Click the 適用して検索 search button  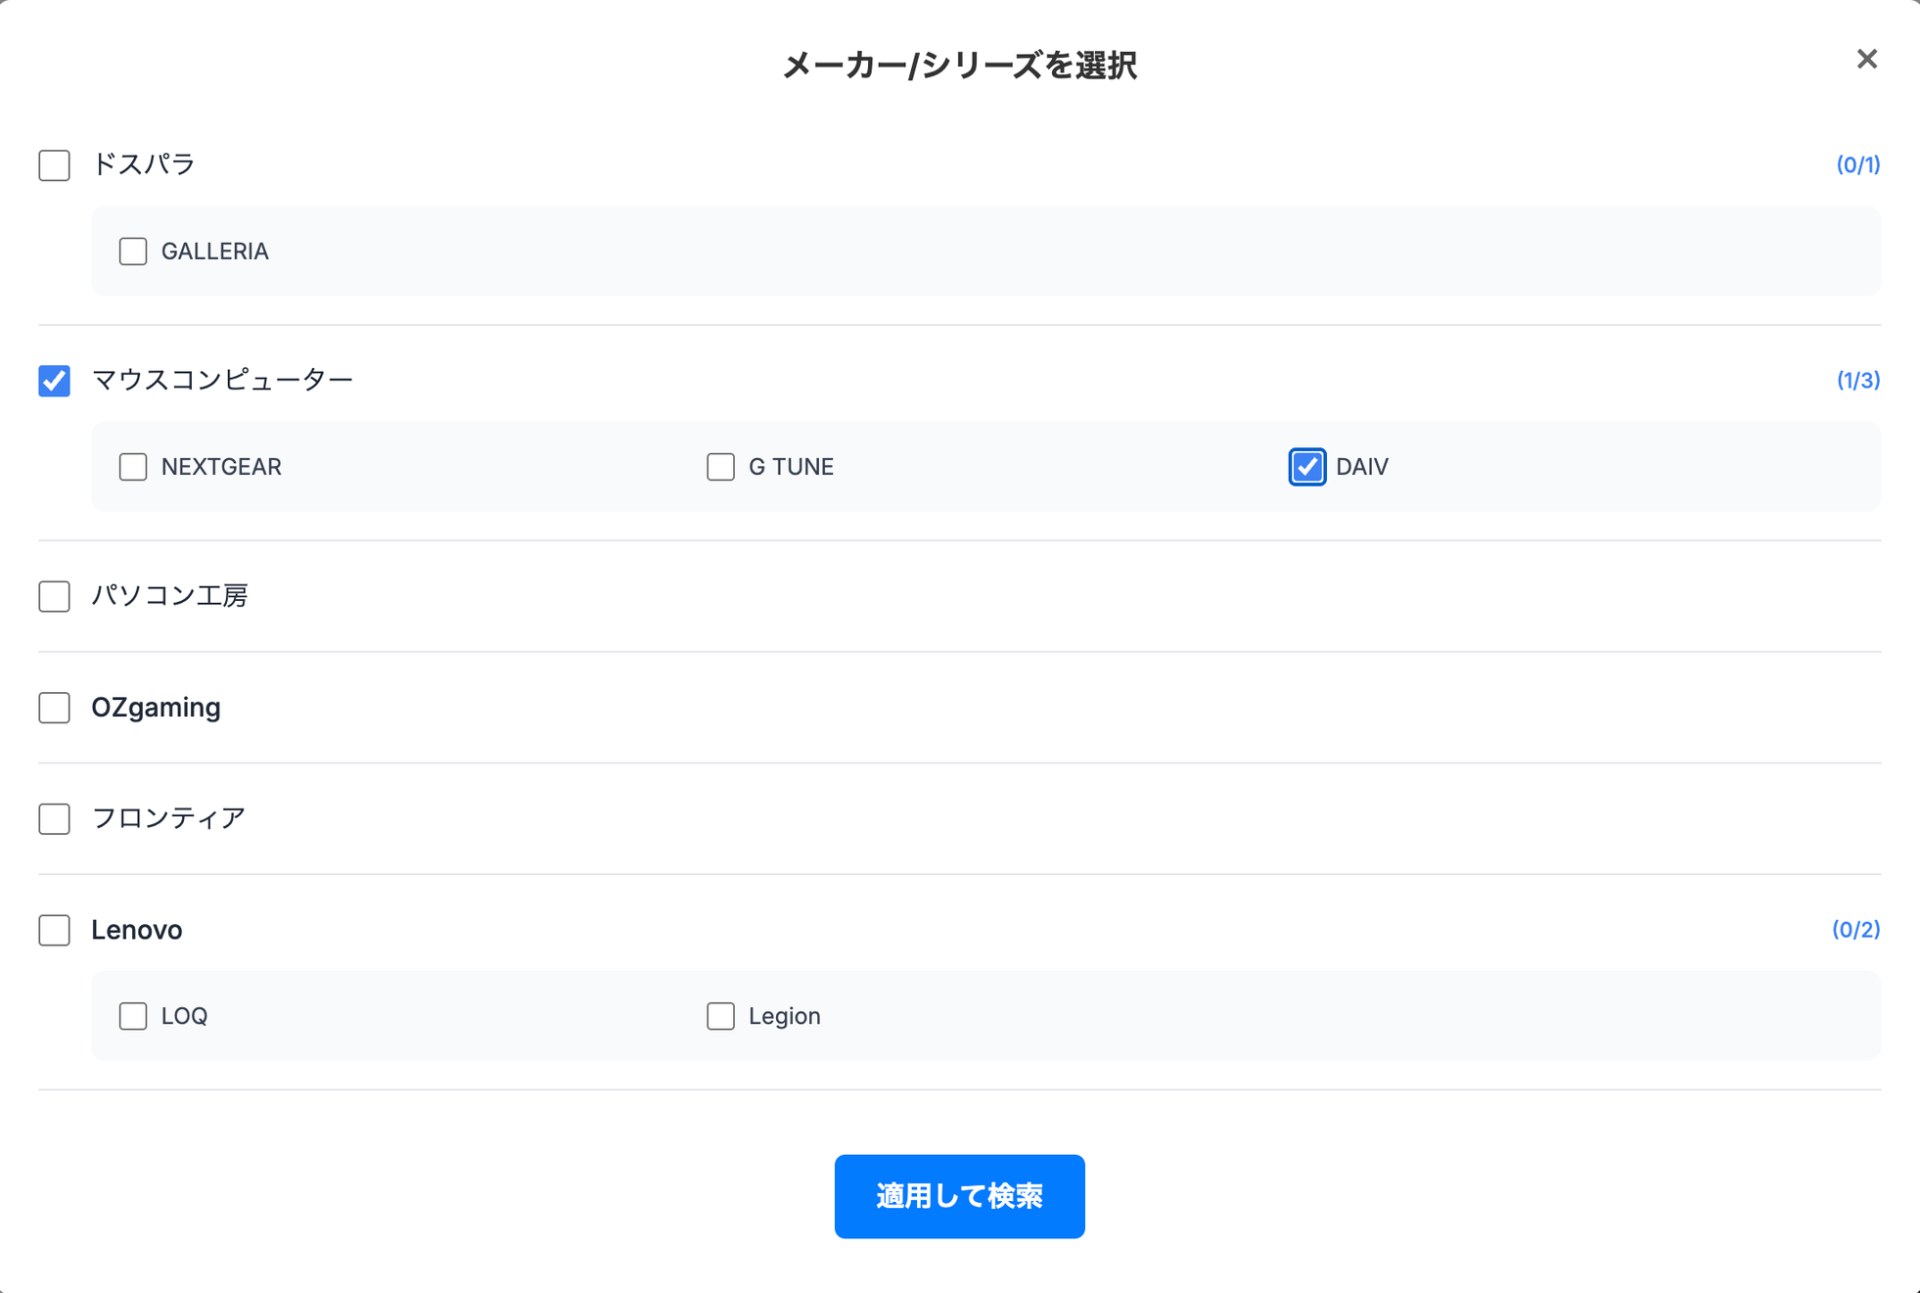click(x=959, y=1196)
